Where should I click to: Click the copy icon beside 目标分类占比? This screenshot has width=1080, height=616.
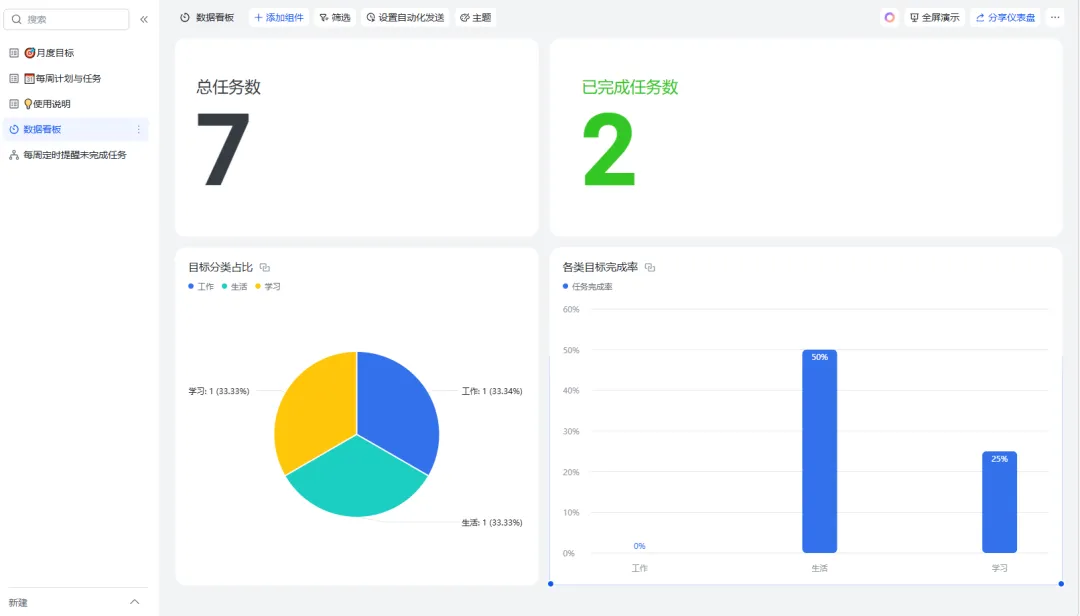coord(265,267)
